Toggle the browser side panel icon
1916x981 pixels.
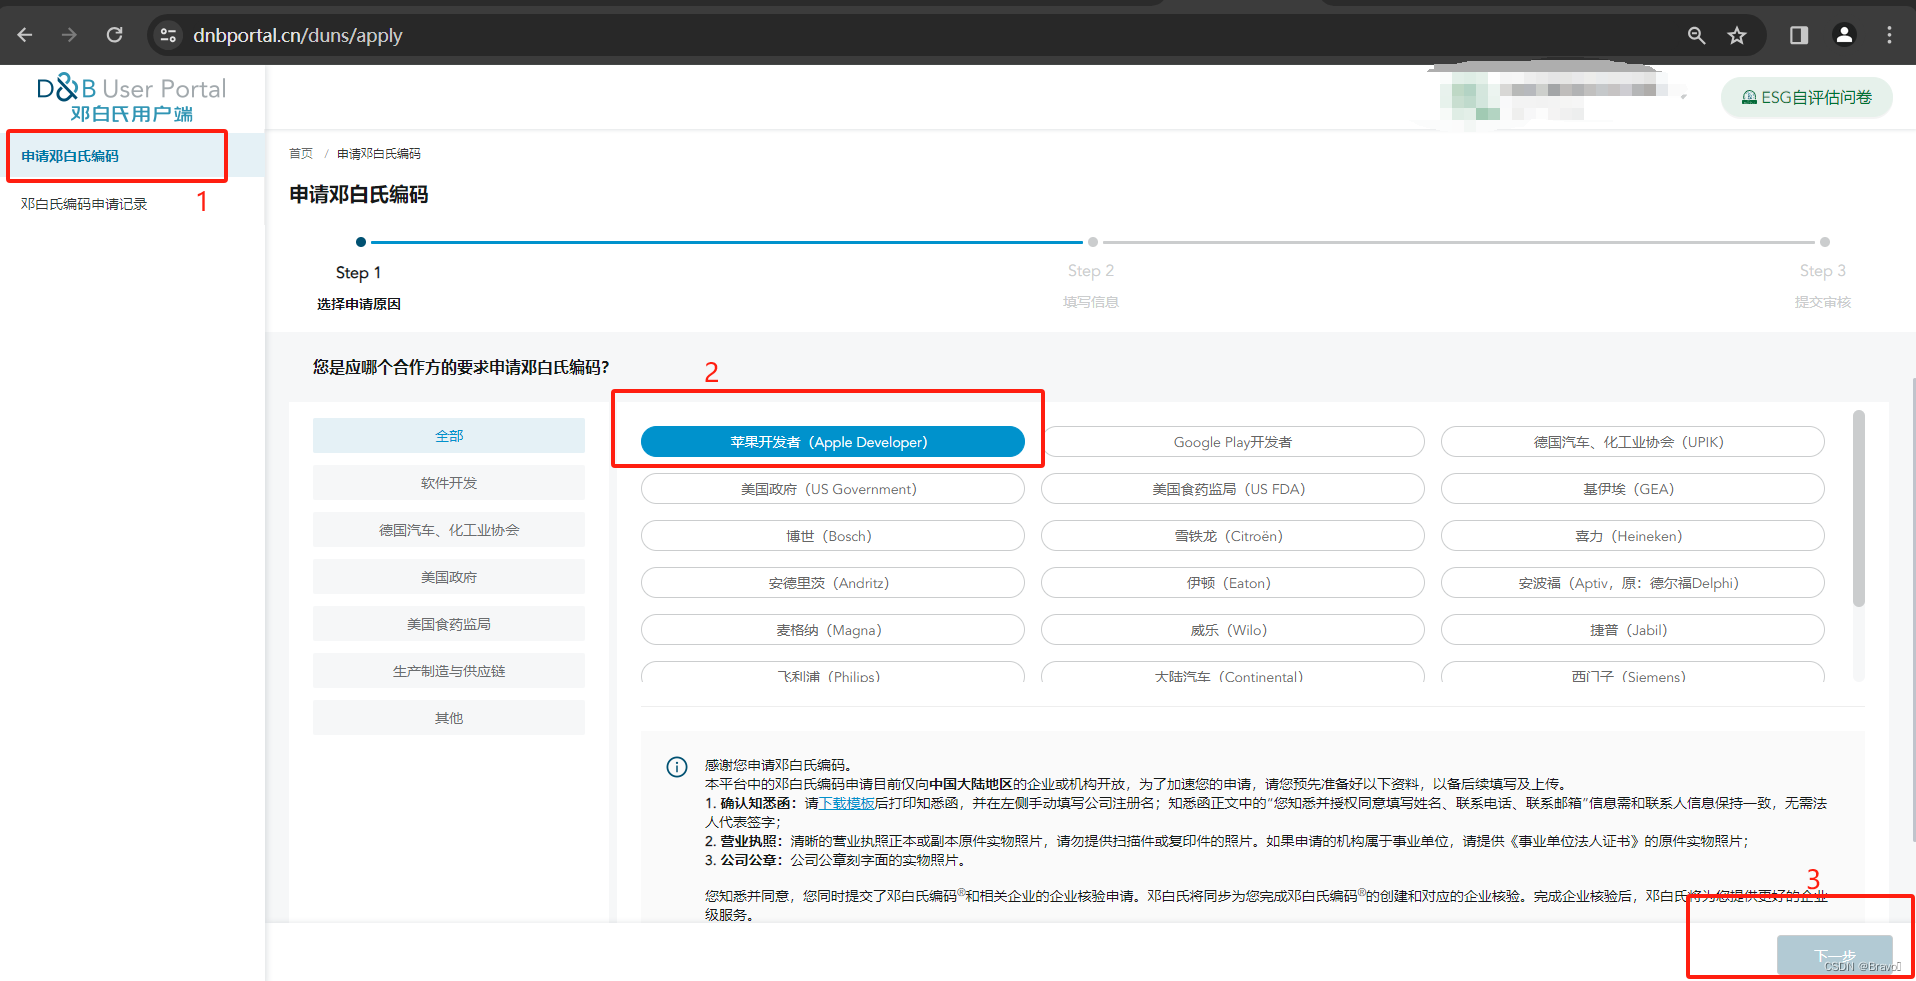point(1799,35)
